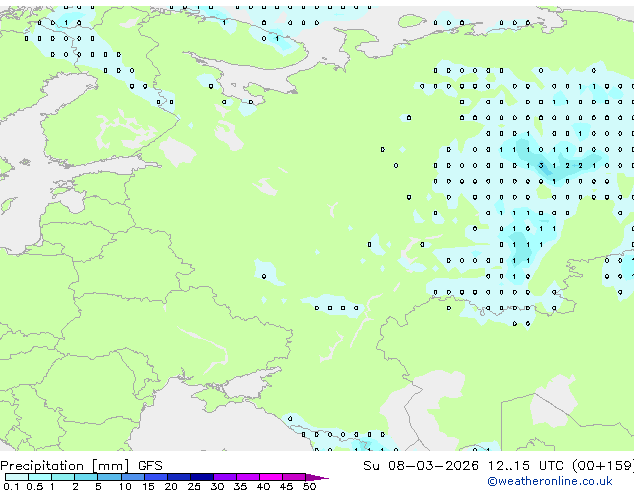Click the '25' legend scale label
The width and height of the screenshot is (634, 490).
coord(194,486)
